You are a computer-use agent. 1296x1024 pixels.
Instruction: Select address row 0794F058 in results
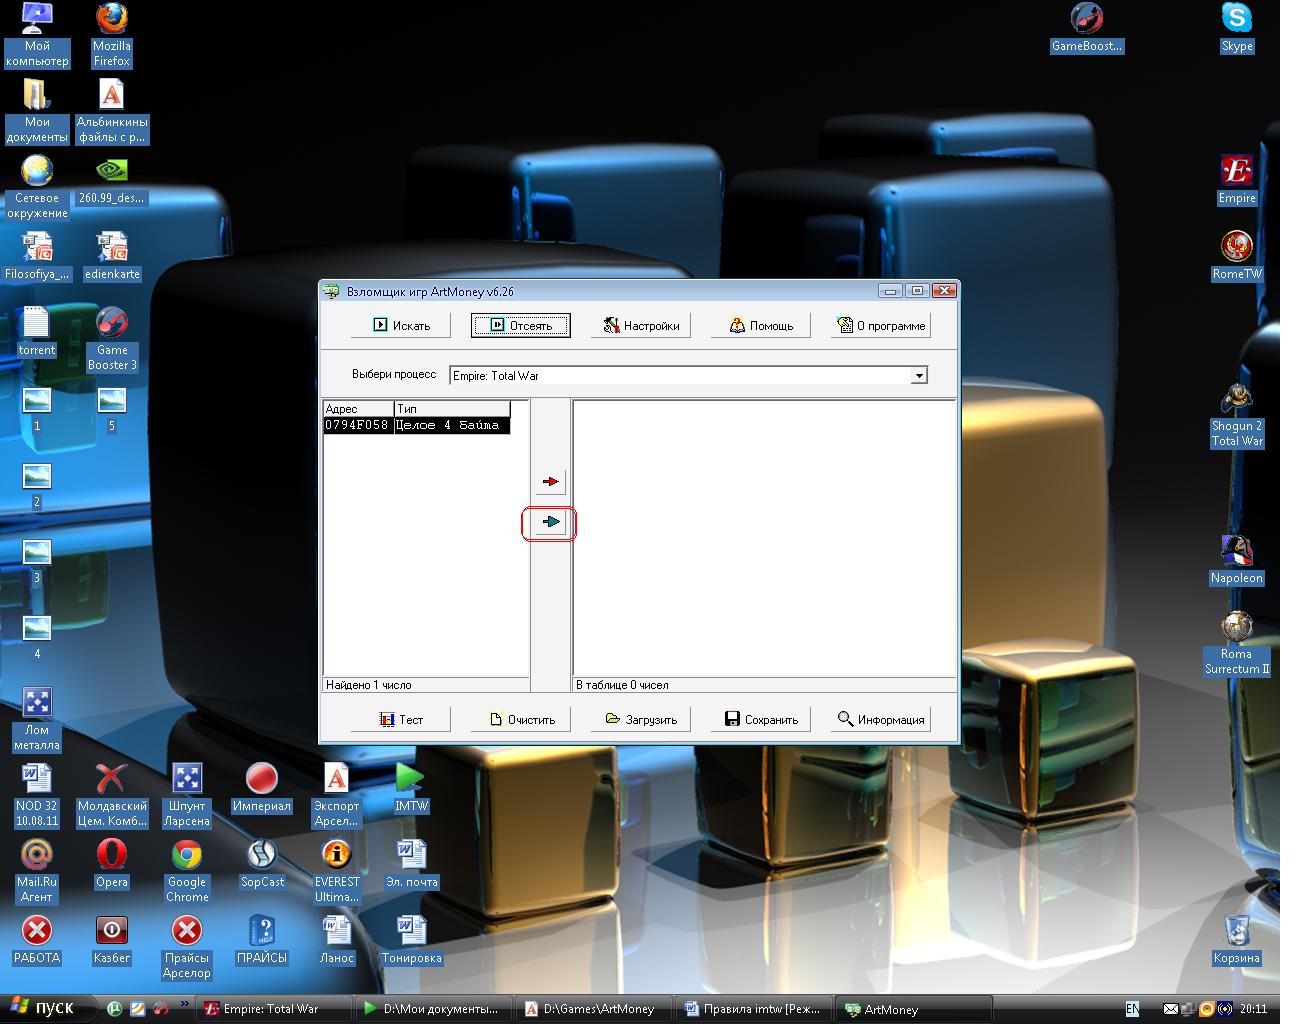coord(416,425)
